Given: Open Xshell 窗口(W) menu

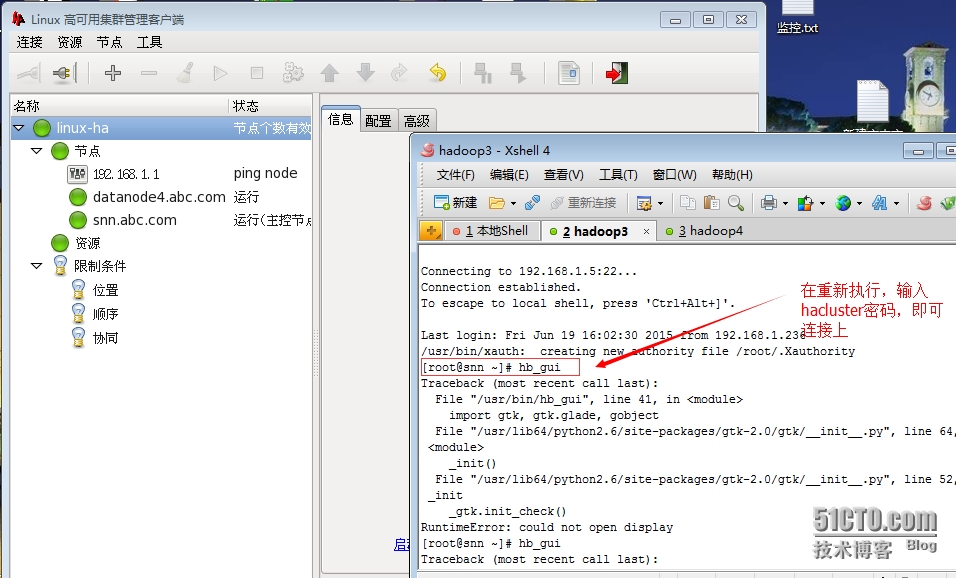Looking at the screenshot, I should [x=674, y=175].
